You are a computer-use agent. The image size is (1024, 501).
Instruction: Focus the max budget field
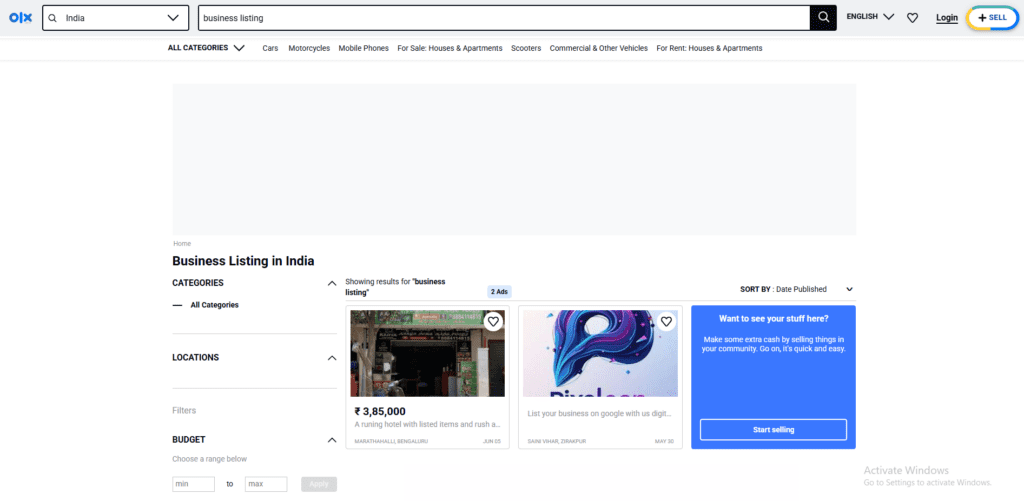[266, 484]
